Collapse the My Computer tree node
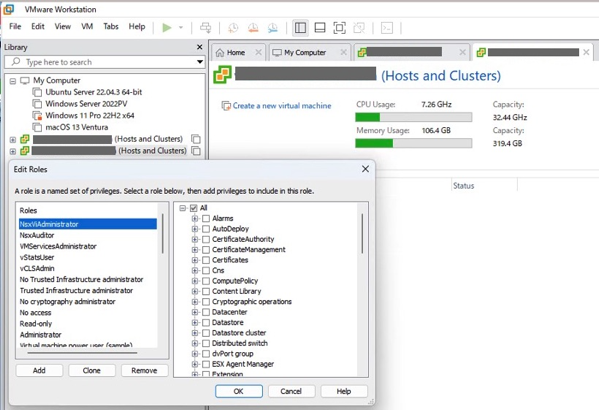599x410 pixels. tap(13, 81)
